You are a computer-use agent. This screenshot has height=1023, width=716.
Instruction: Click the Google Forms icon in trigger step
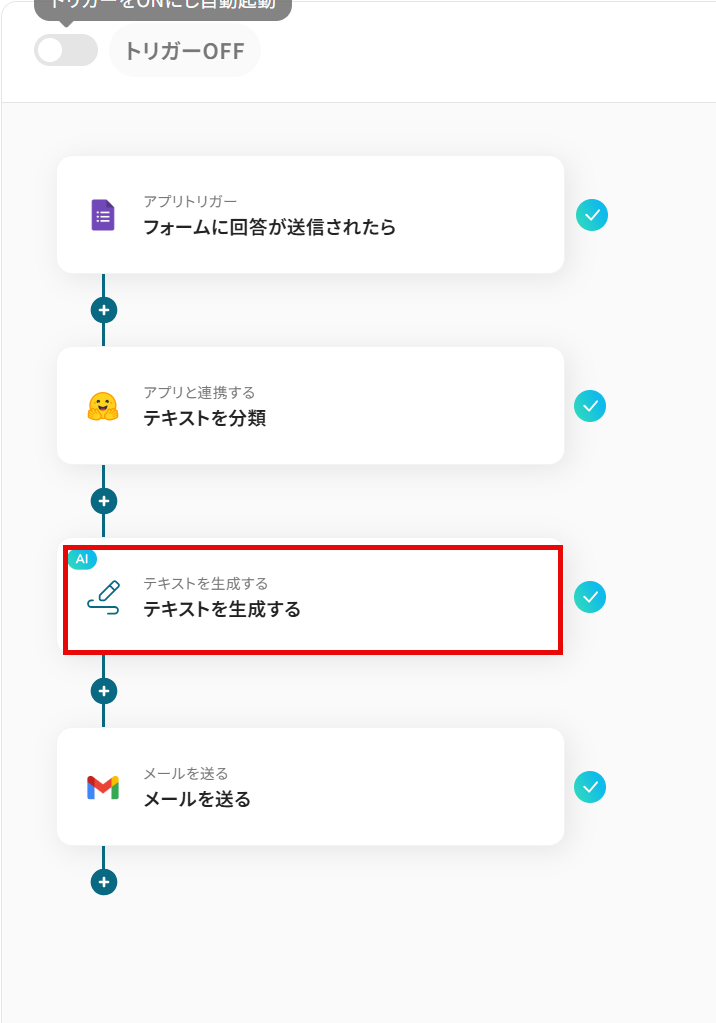103,215
